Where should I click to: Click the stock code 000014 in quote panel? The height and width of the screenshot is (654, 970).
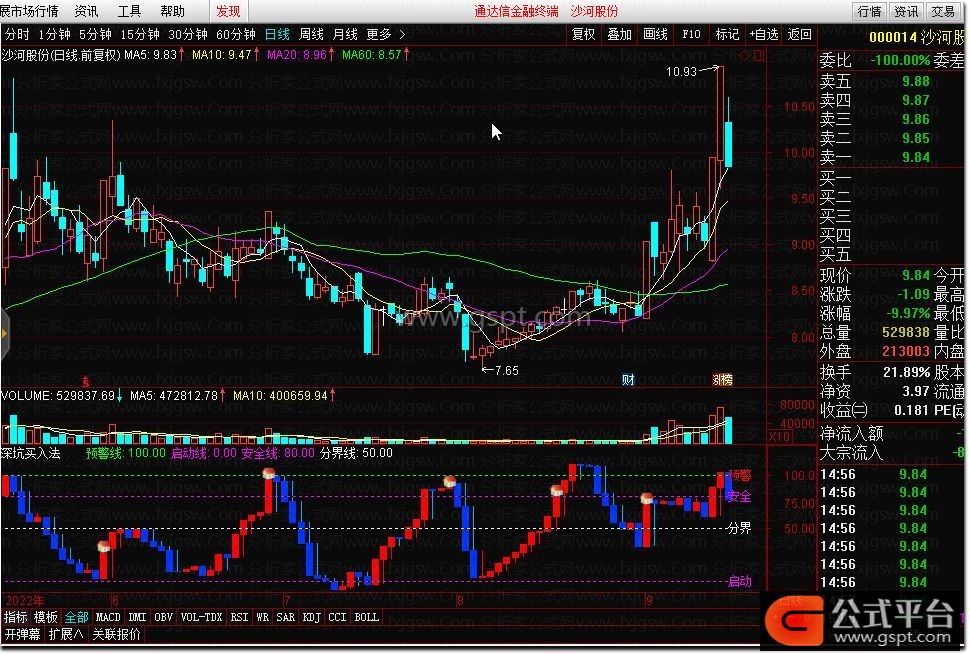[x=893, y=37]
